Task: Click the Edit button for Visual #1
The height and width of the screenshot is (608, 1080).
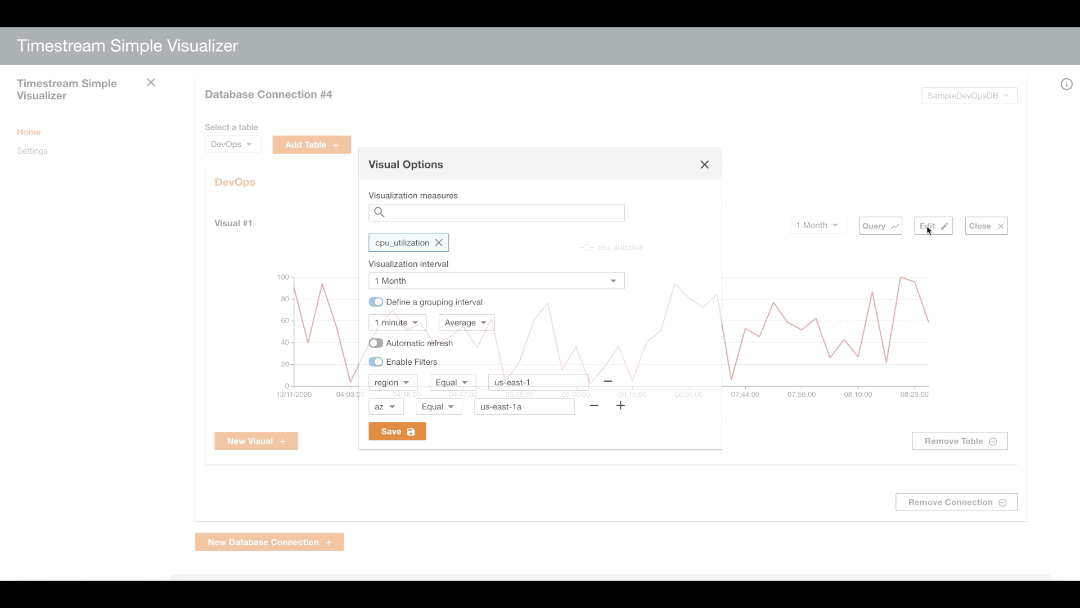Action: (x=933, y=226)
